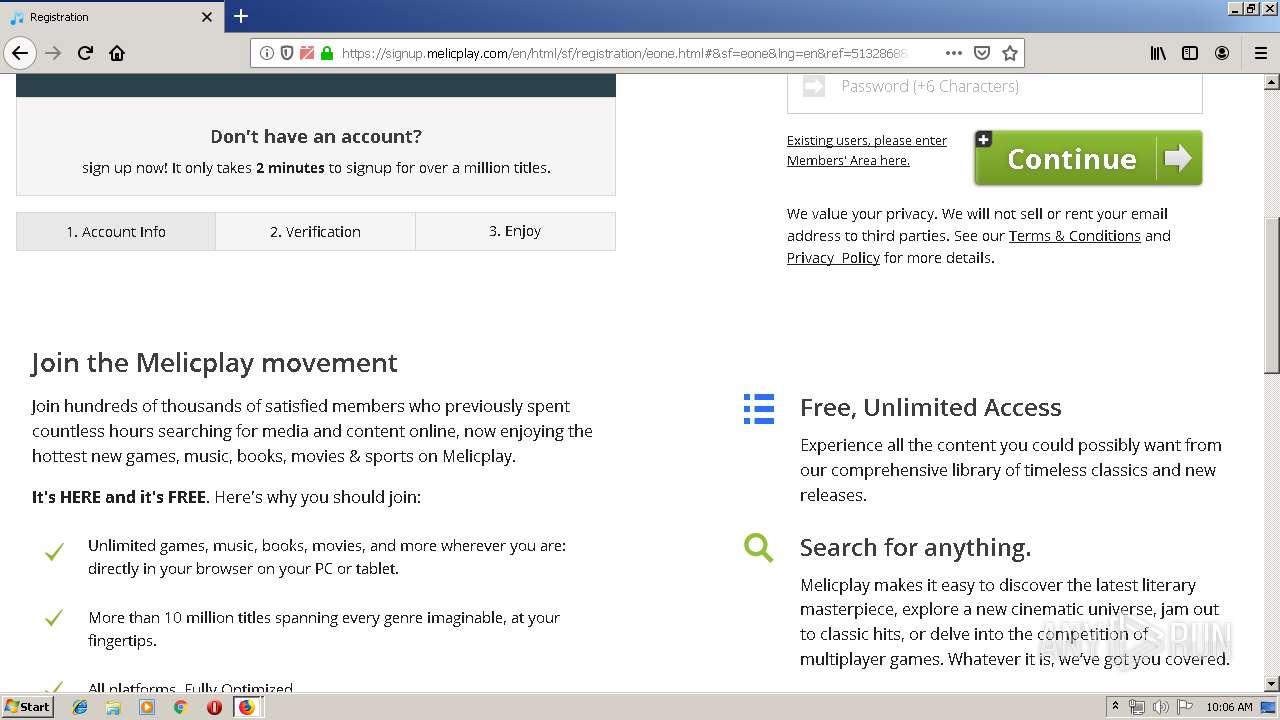Click the 'Don't have an account?' heading
This screenshot has width=1280, height=720.
(x=316, y=136)
